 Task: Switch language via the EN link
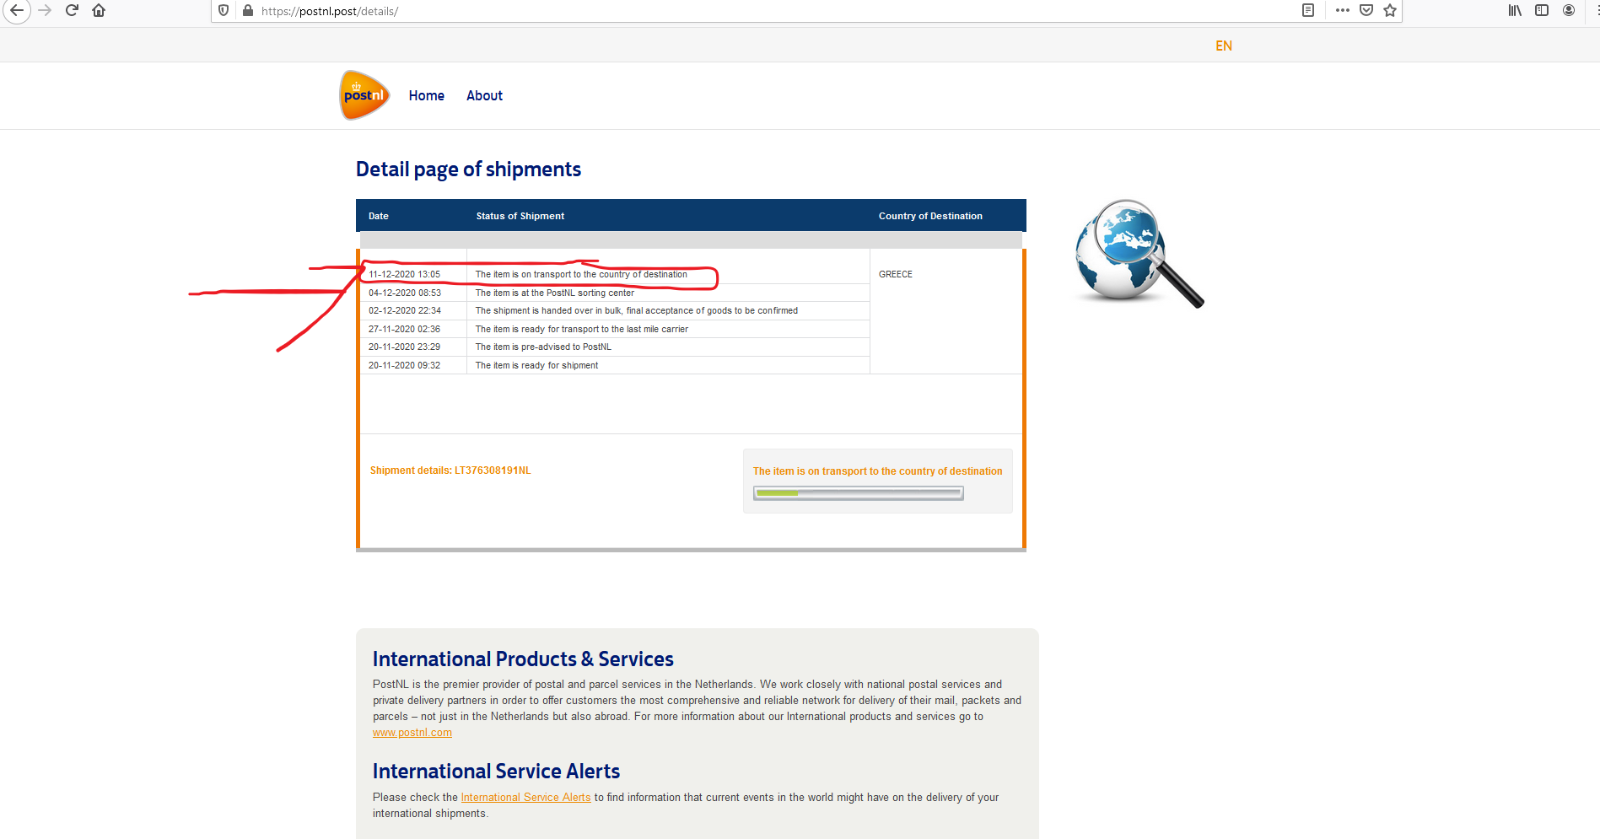click(1224, 46)
